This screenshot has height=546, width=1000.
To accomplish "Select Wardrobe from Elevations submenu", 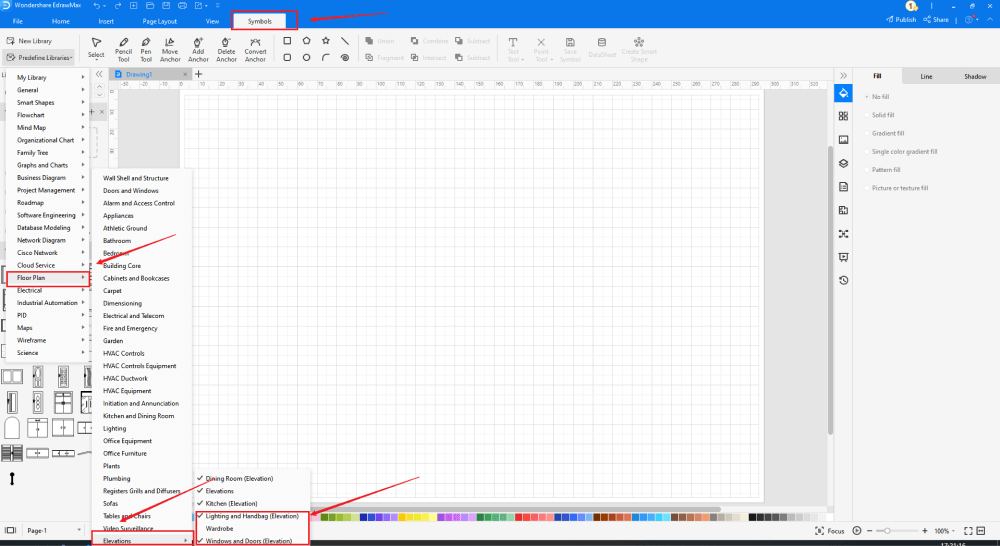I will [220, 528].
